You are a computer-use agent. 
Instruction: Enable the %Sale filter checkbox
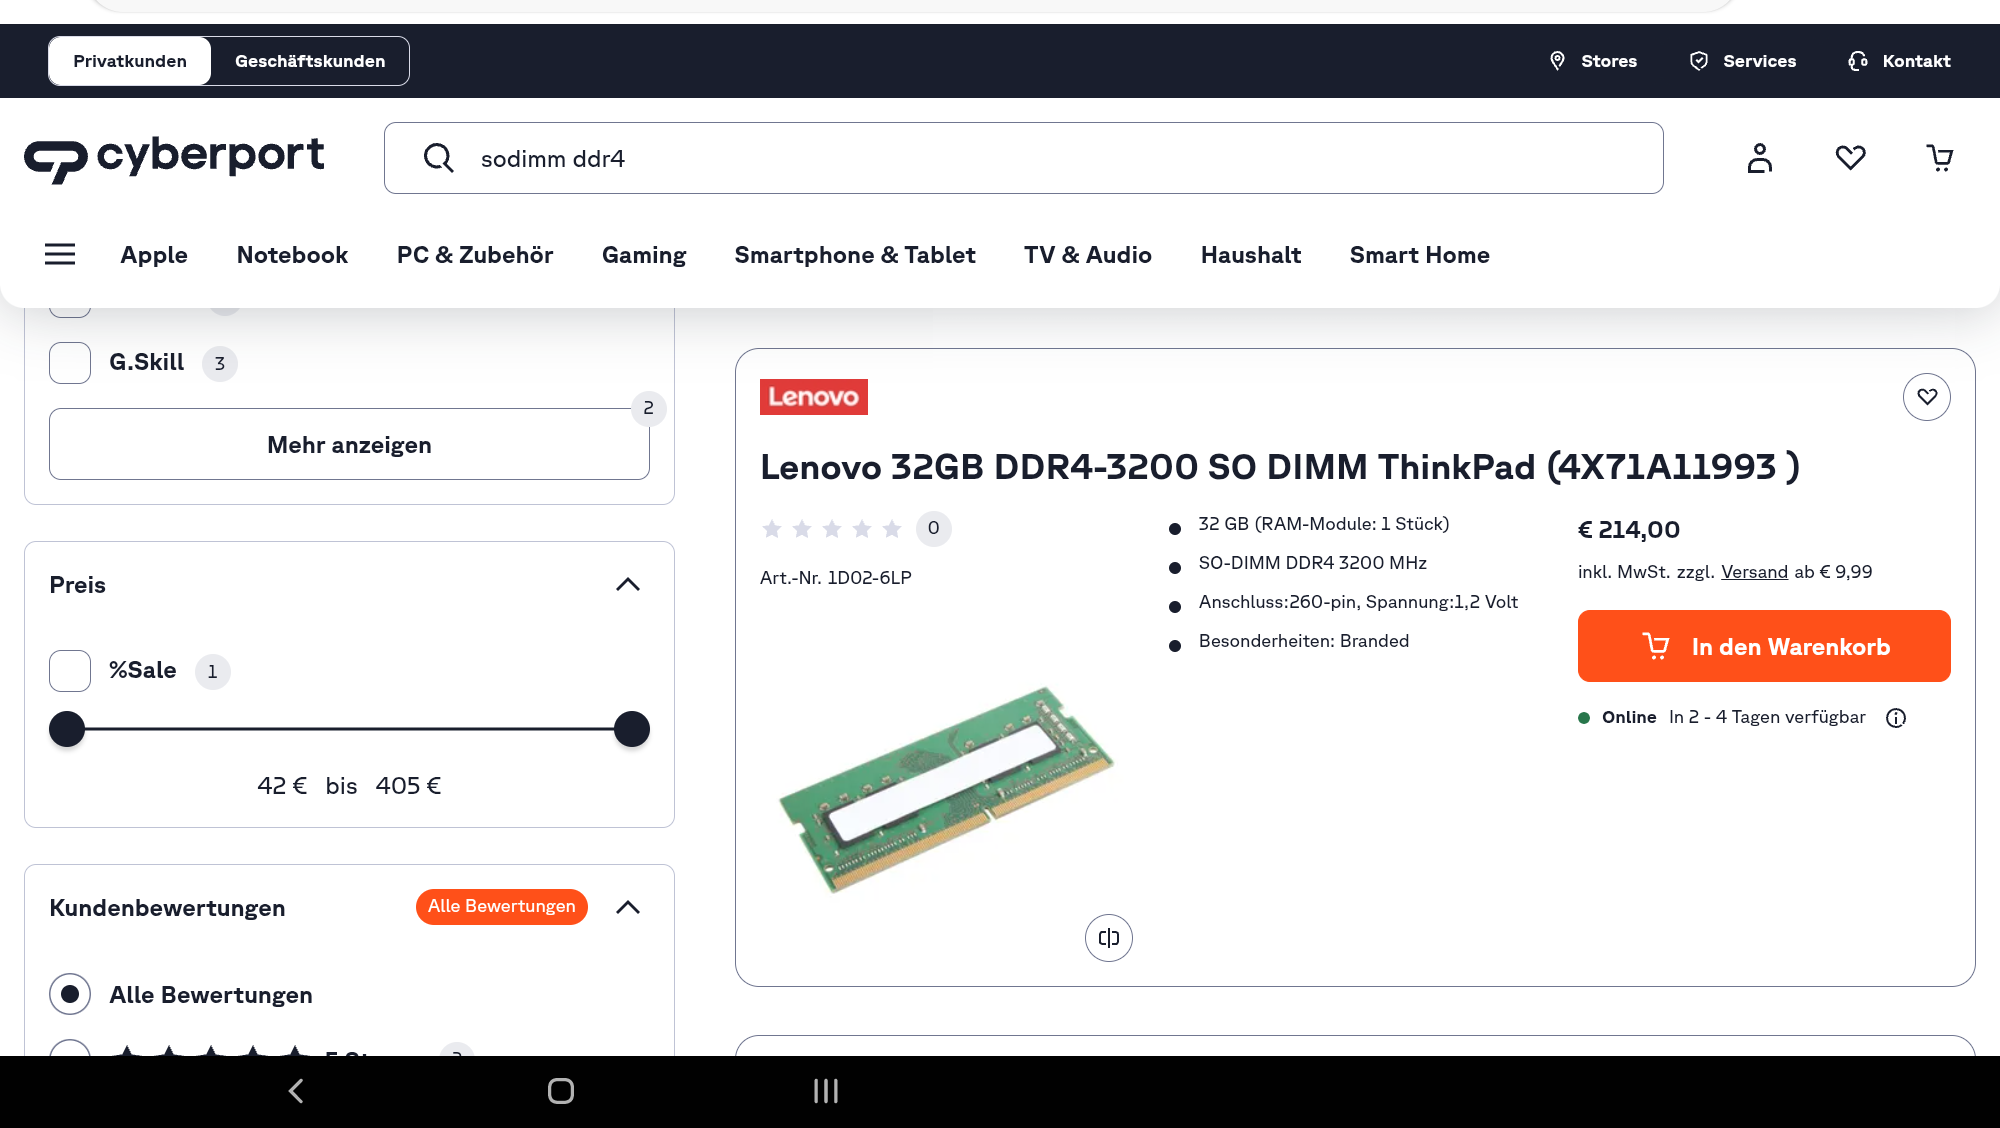coord(70,671)
